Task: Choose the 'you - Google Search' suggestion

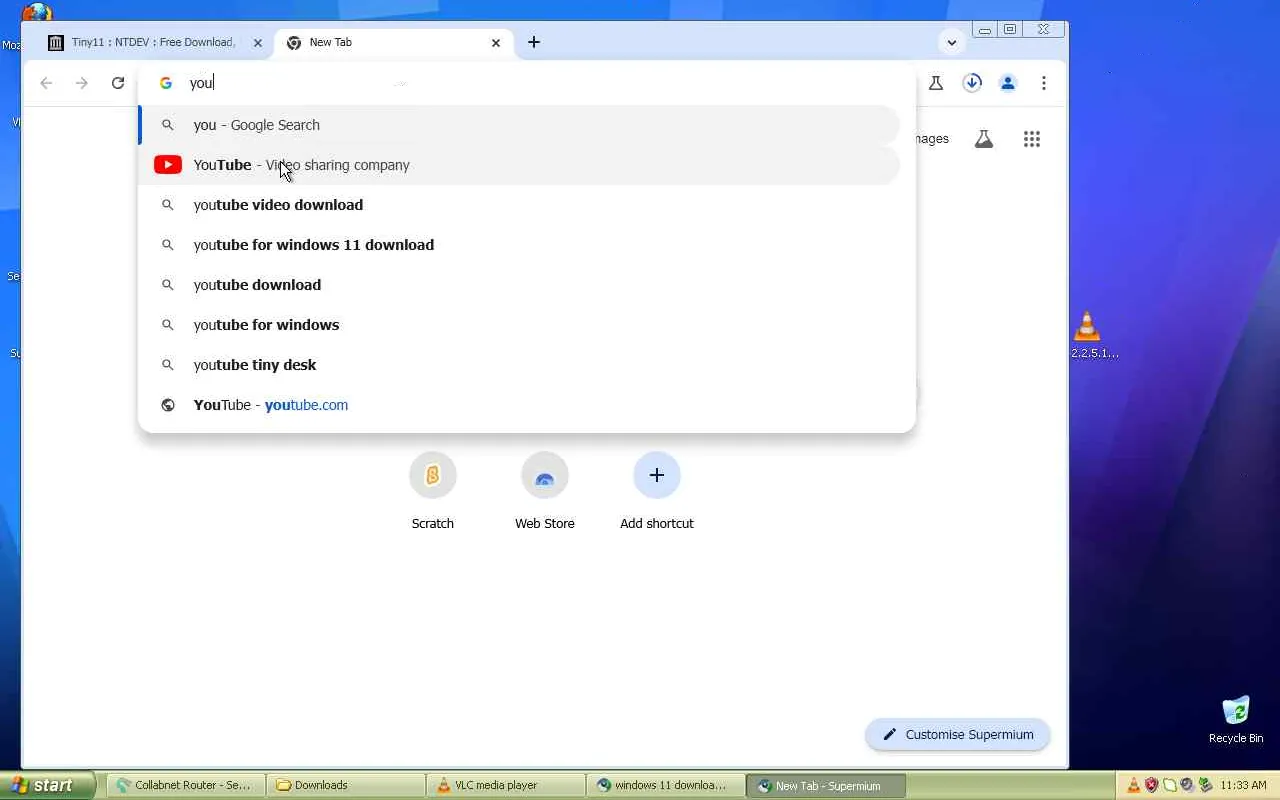Action: (520, 125)
